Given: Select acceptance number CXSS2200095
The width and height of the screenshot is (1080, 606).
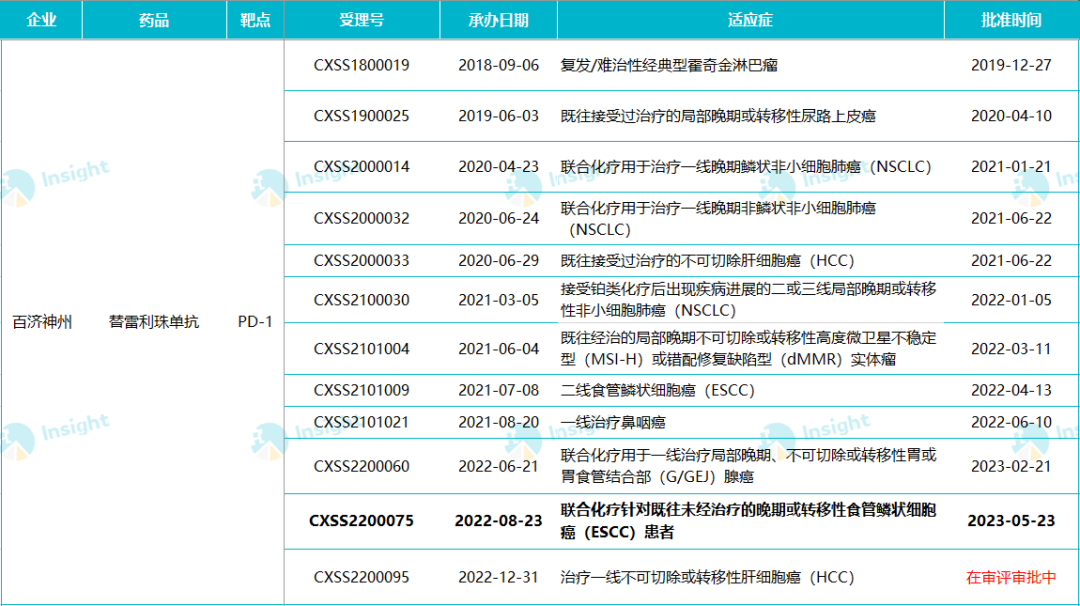Looking at the screenshot, I should click(361, 577).
